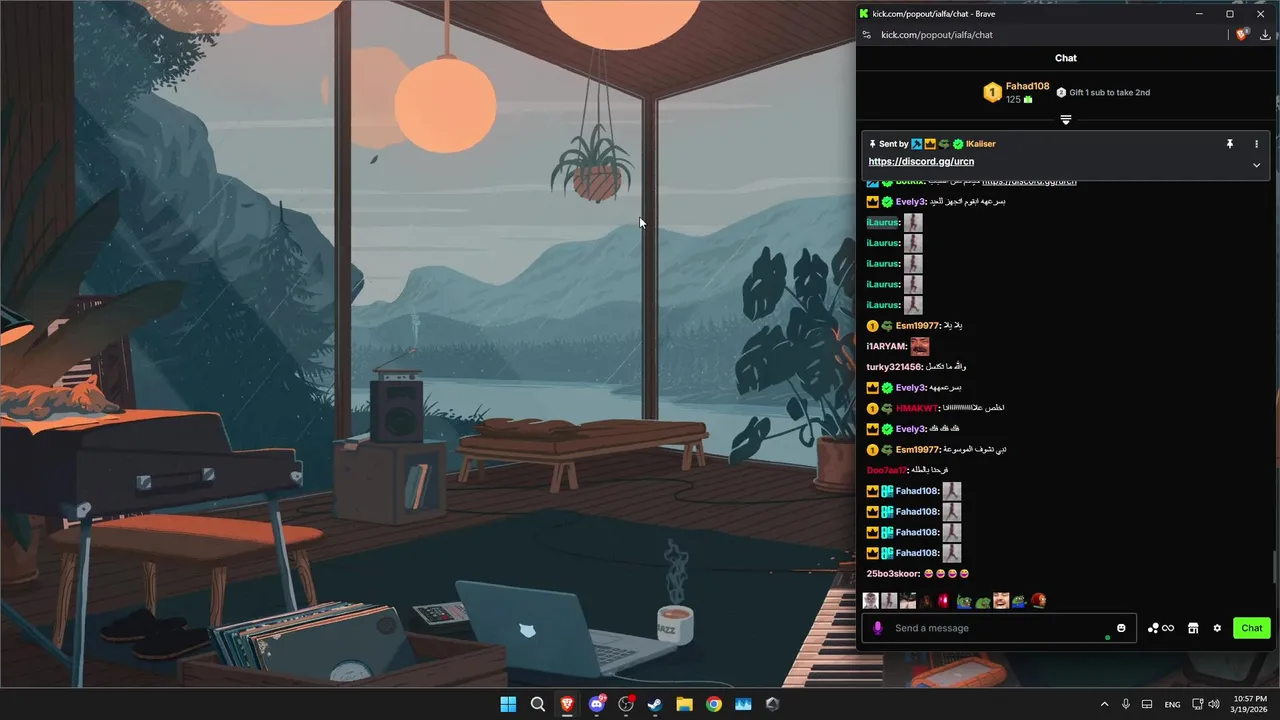The width and height of the screenshot is (1280, 720).
Task: Select first quick emote in emote bar
Action: 871,601
